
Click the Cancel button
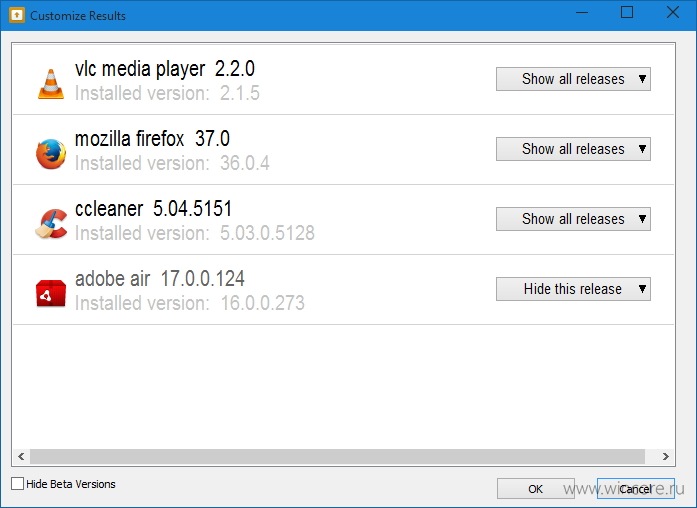click(636, 489)
